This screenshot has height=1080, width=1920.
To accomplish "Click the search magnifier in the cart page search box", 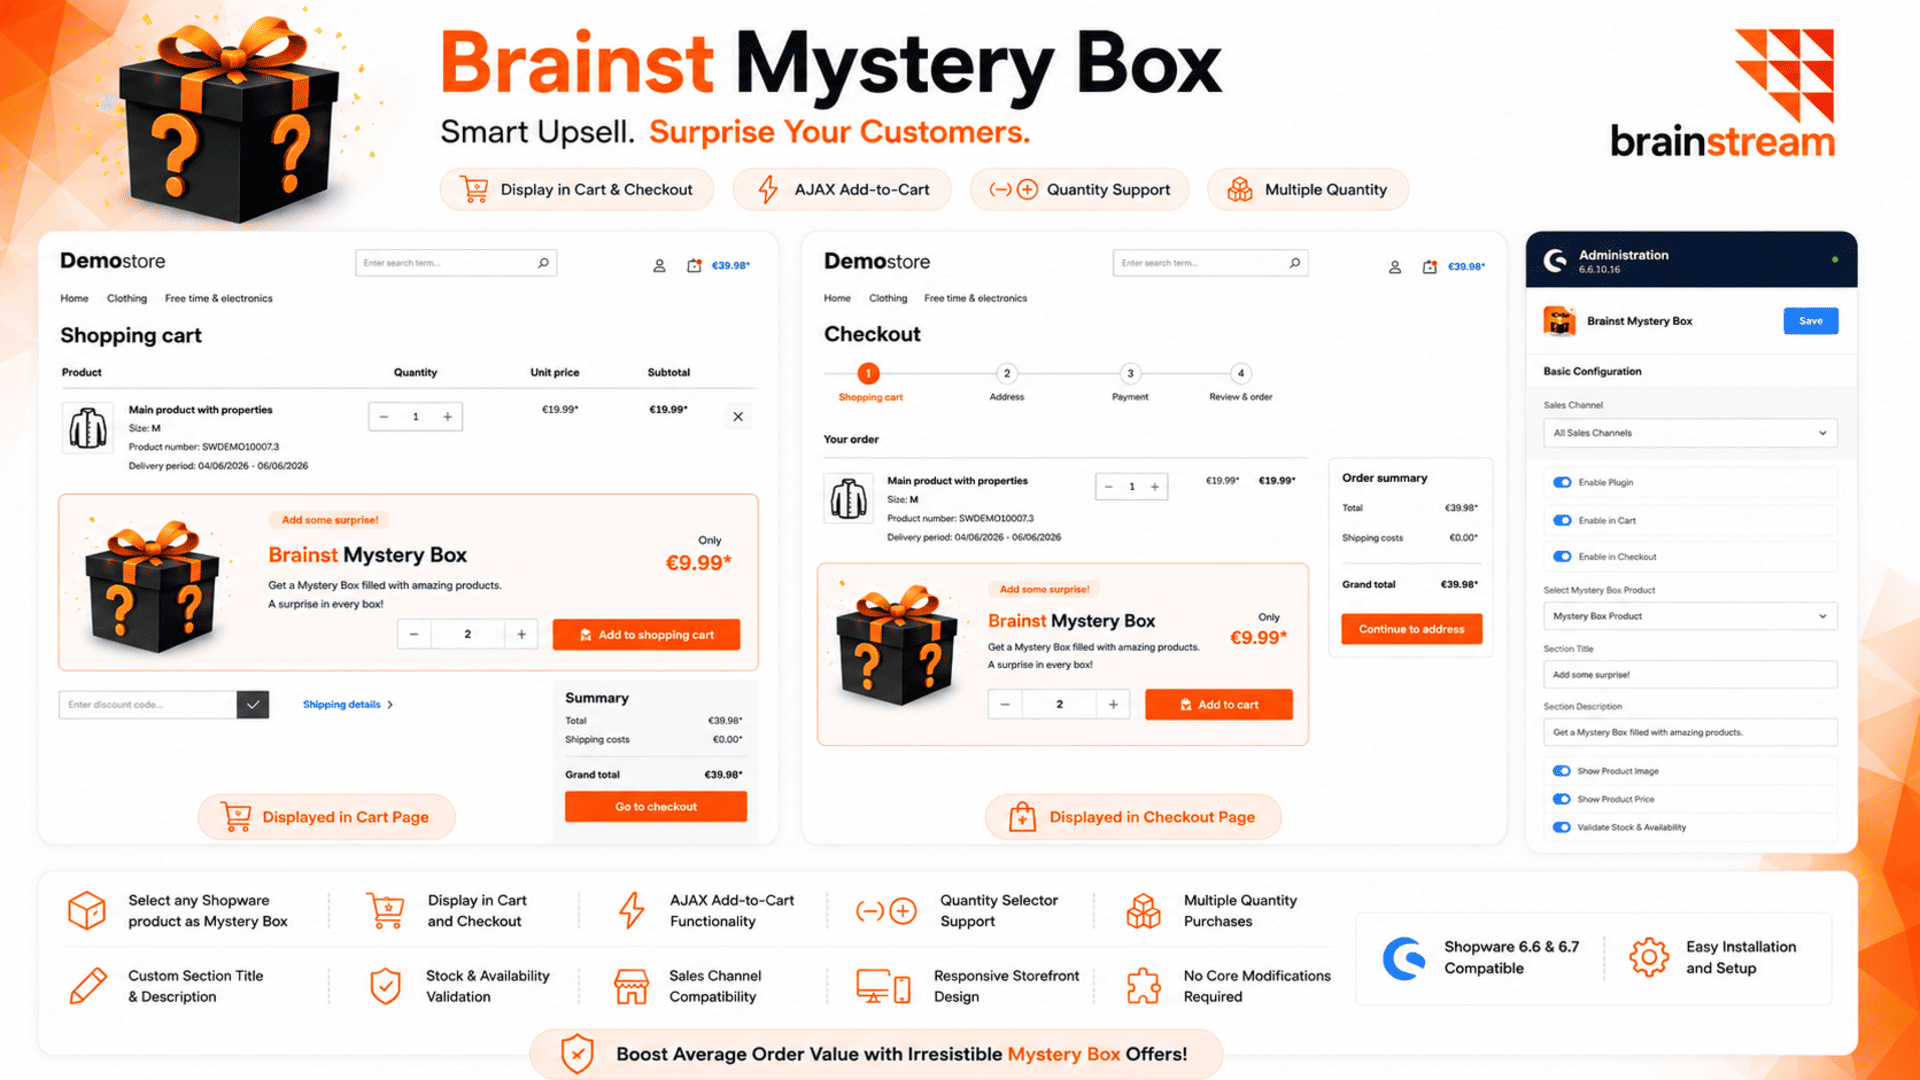I will click(543, 263).
